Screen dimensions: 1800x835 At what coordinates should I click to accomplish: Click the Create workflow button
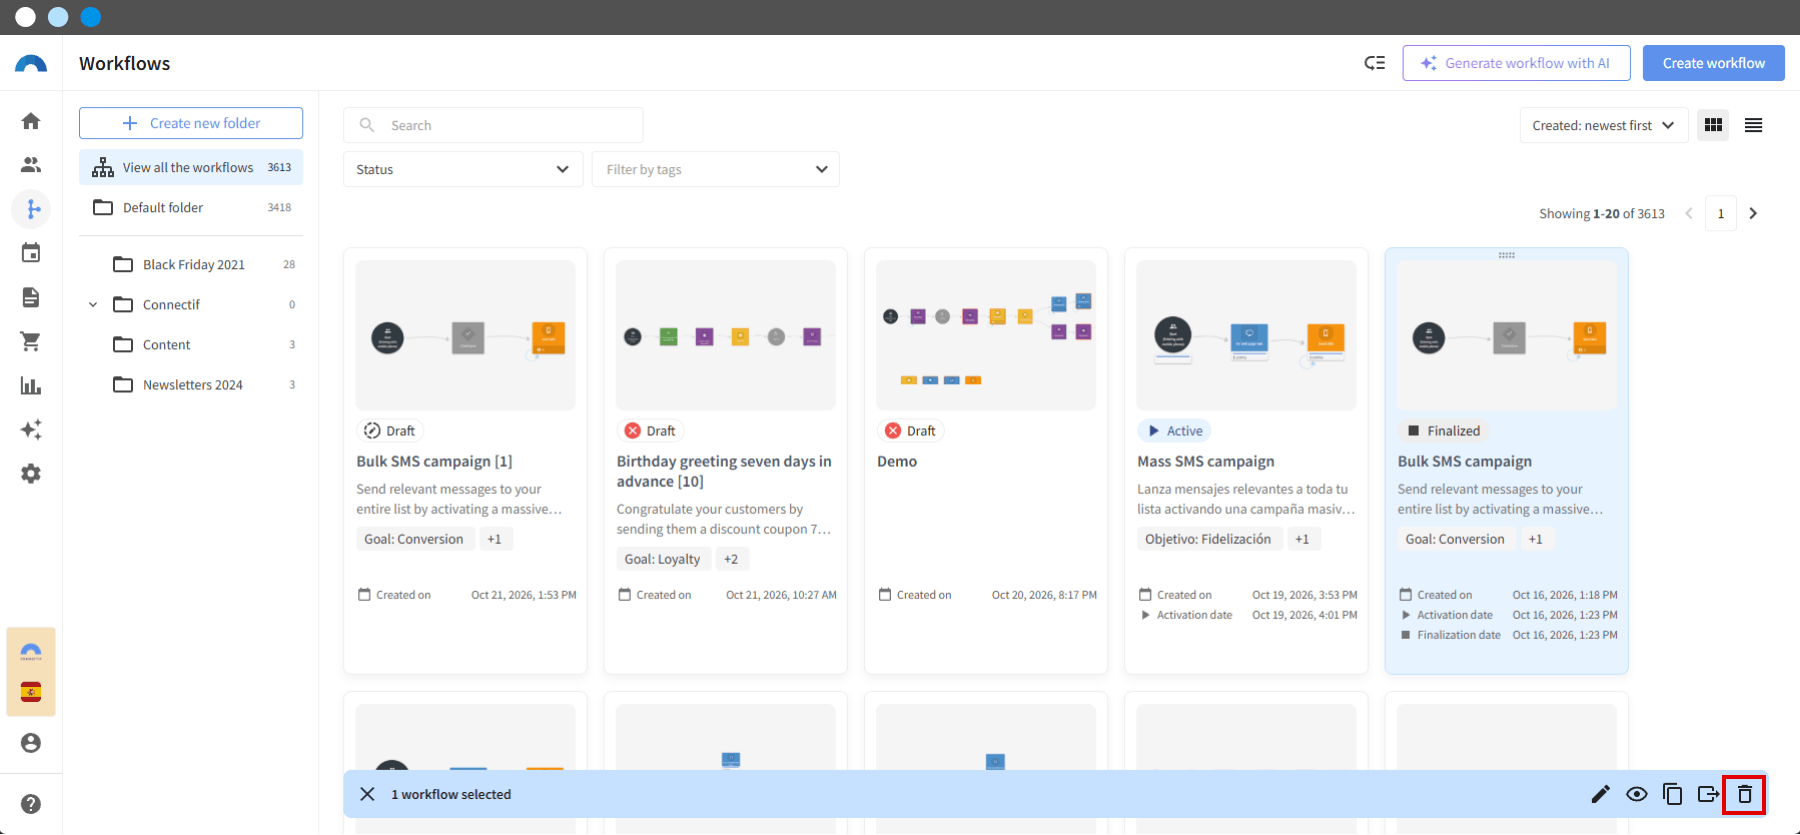coord(1714,63)
